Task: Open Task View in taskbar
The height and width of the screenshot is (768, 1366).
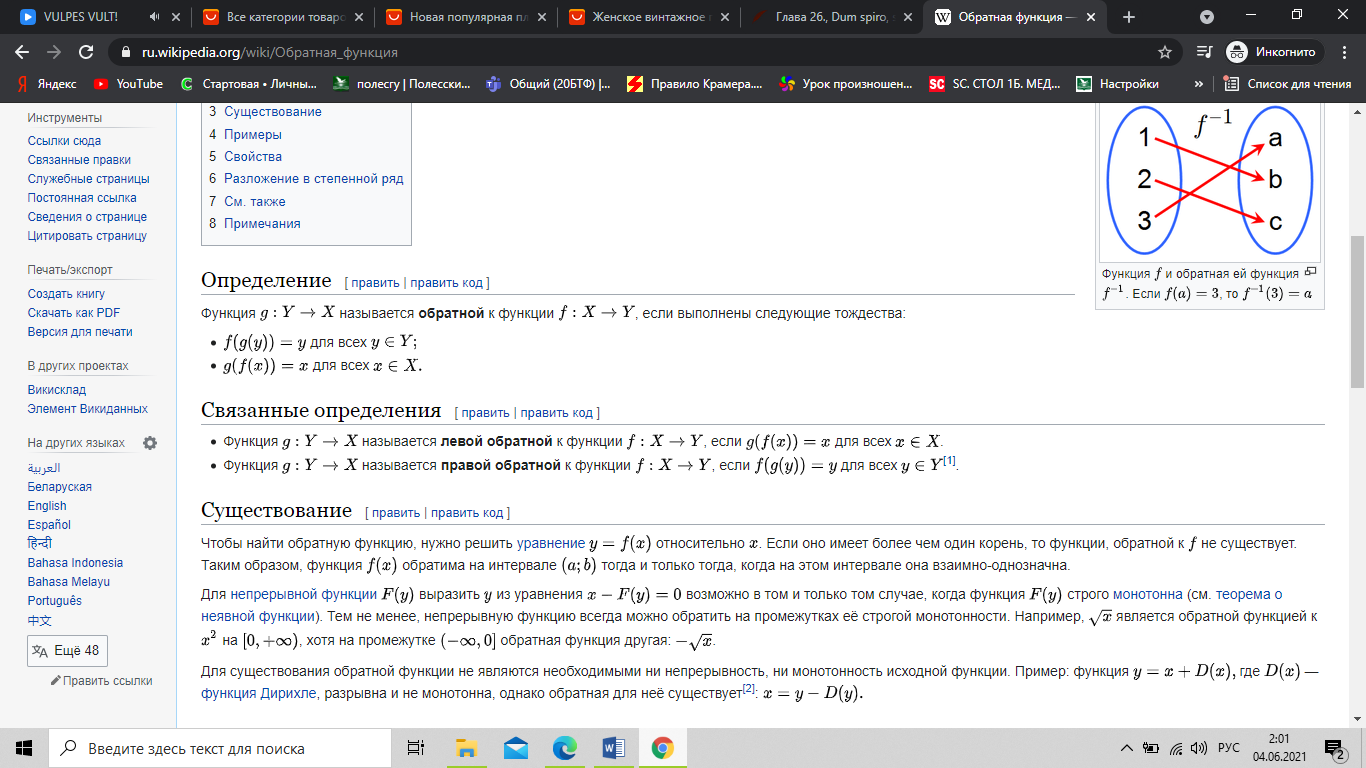Action: (x=416, y=748)
